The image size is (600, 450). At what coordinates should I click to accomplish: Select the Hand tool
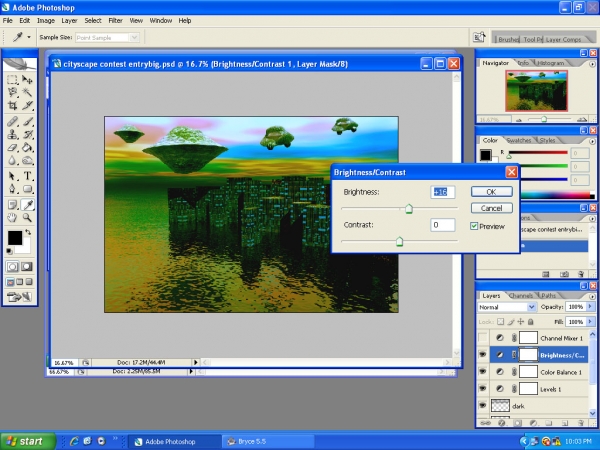pyautogui.click(x=12, y=218)
